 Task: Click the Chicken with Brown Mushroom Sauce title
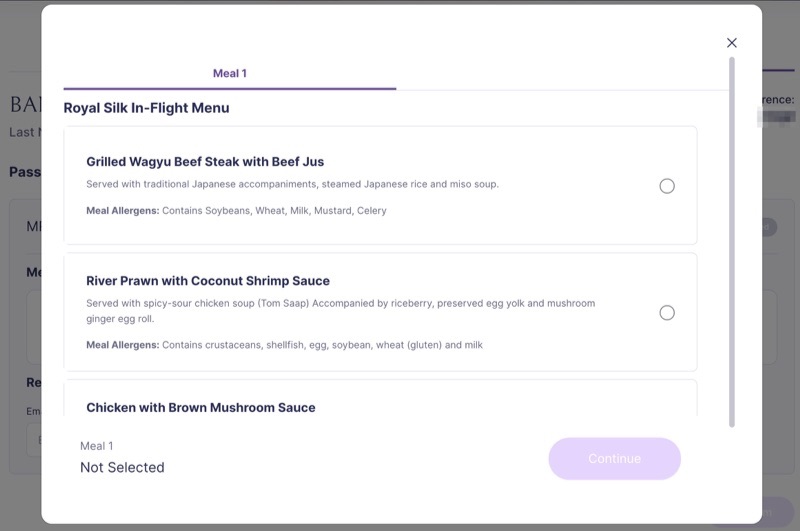pos(201,408)
